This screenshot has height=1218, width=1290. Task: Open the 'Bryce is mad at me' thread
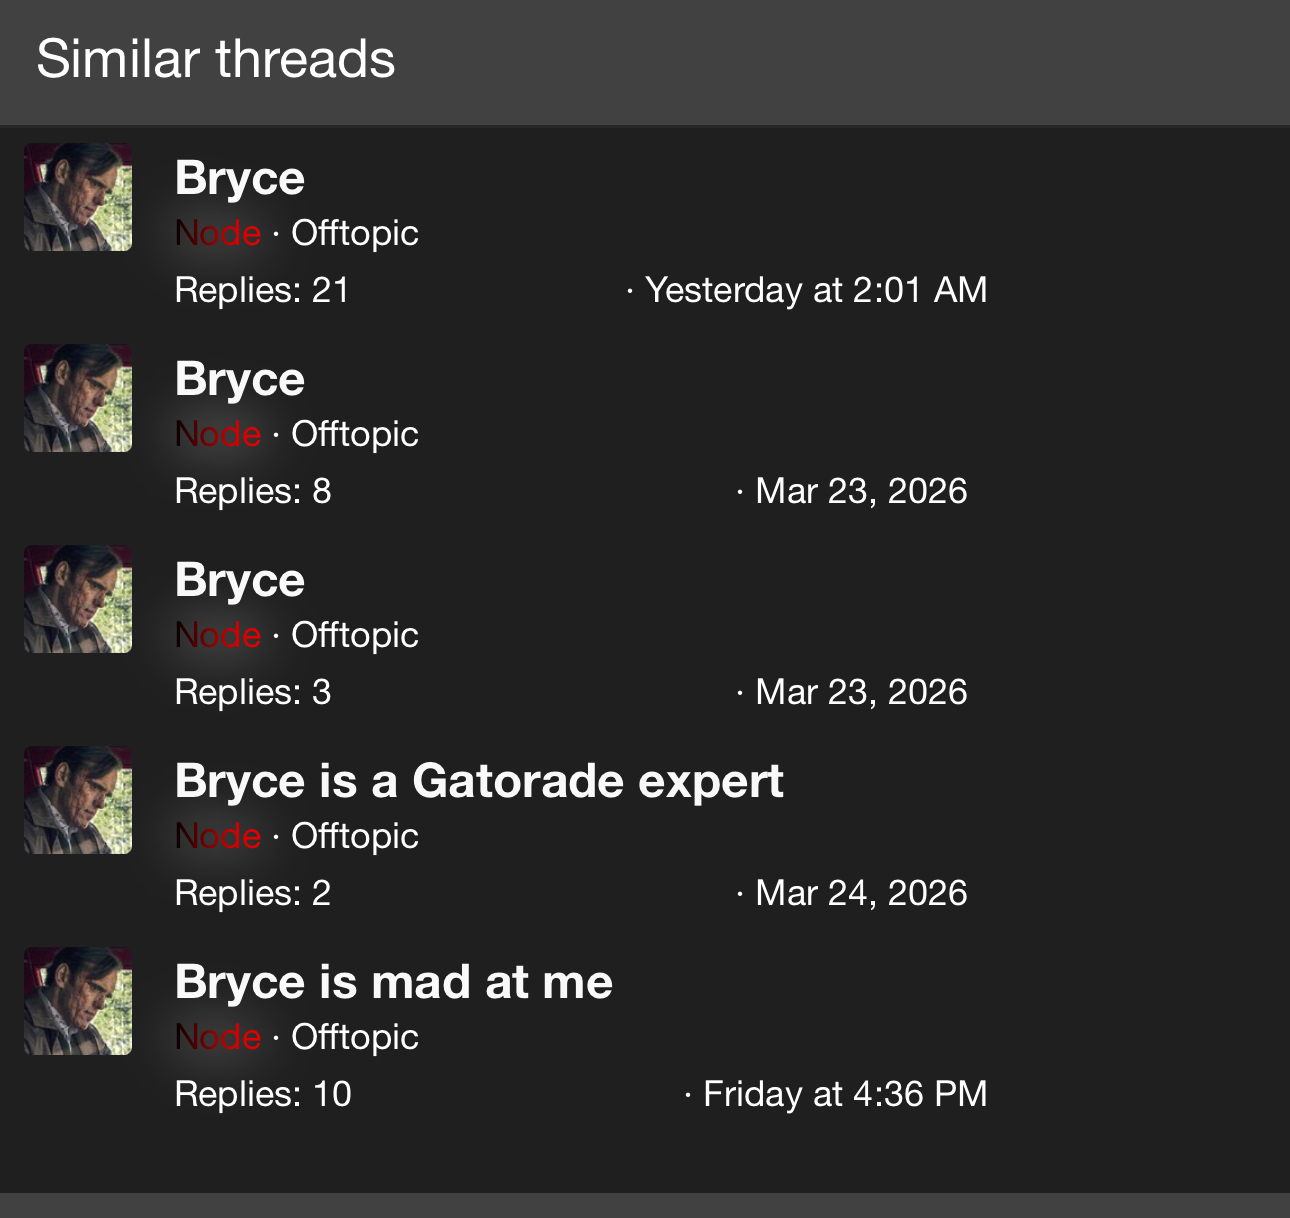(394, 983)
